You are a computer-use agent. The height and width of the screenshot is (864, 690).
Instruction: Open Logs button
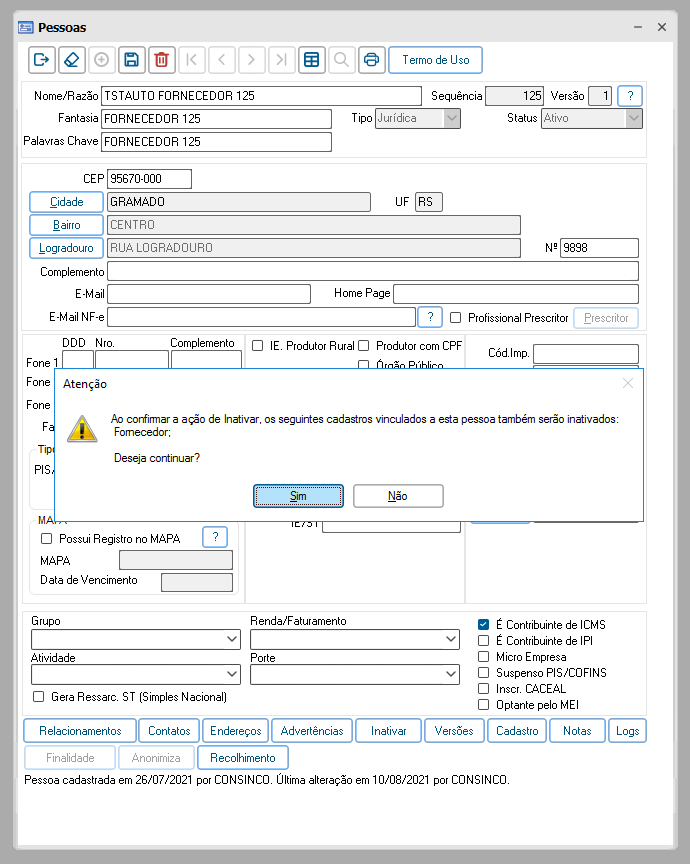coord(627,731)
